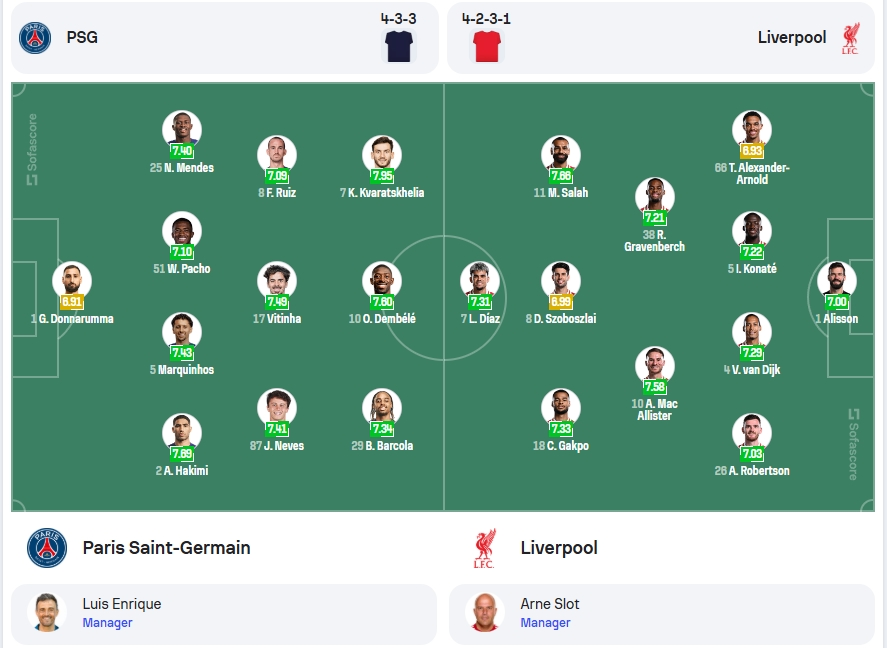The image size is (887, 648).
Task: Click K. Kvaratskhelia's player avatar
Action: (x=382, y=155)
